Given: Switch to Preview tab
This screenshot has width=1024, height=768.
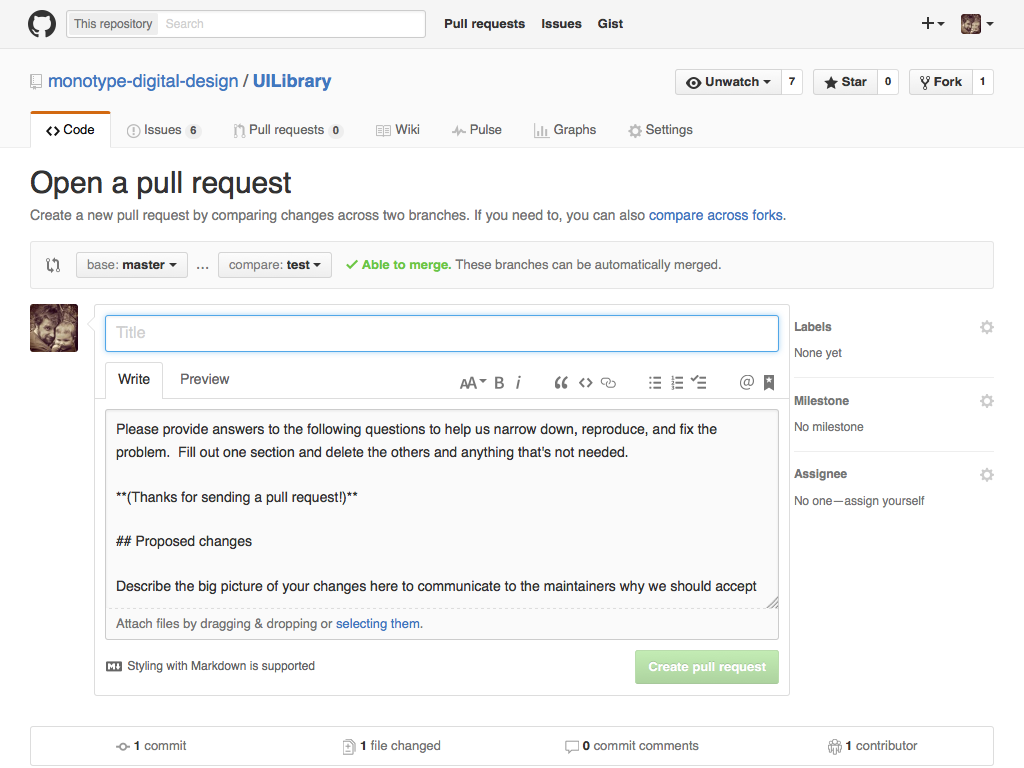Looking at the screenshot, I should (x=204, y=379).
